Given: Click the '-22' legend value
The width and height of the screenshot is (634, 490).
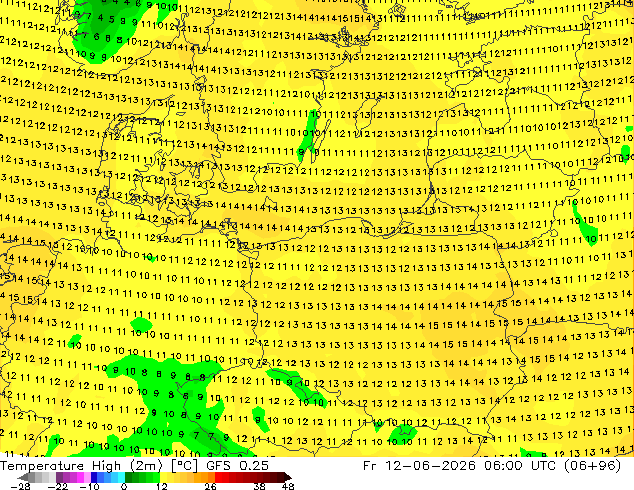Looking at the screenshot, I should tap(57, 486).
